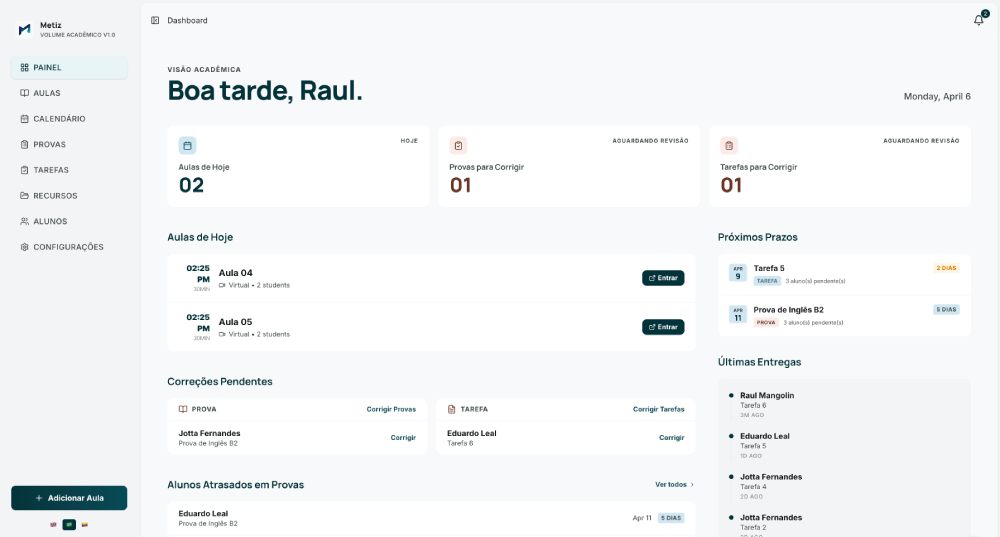1000x537 pixels.
Task: Open Provas section in sidebar
Action: [49, 144]
